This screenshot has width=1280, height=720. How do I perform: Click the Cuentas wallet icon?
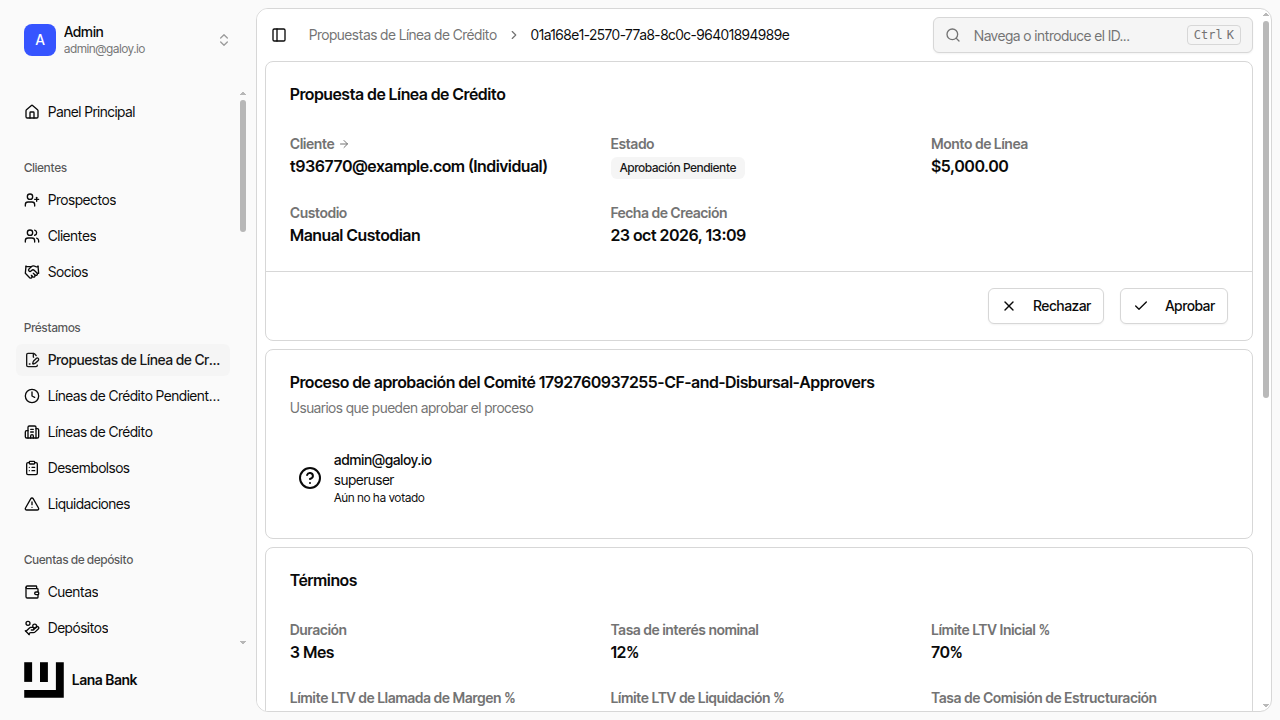coord(32,592)
